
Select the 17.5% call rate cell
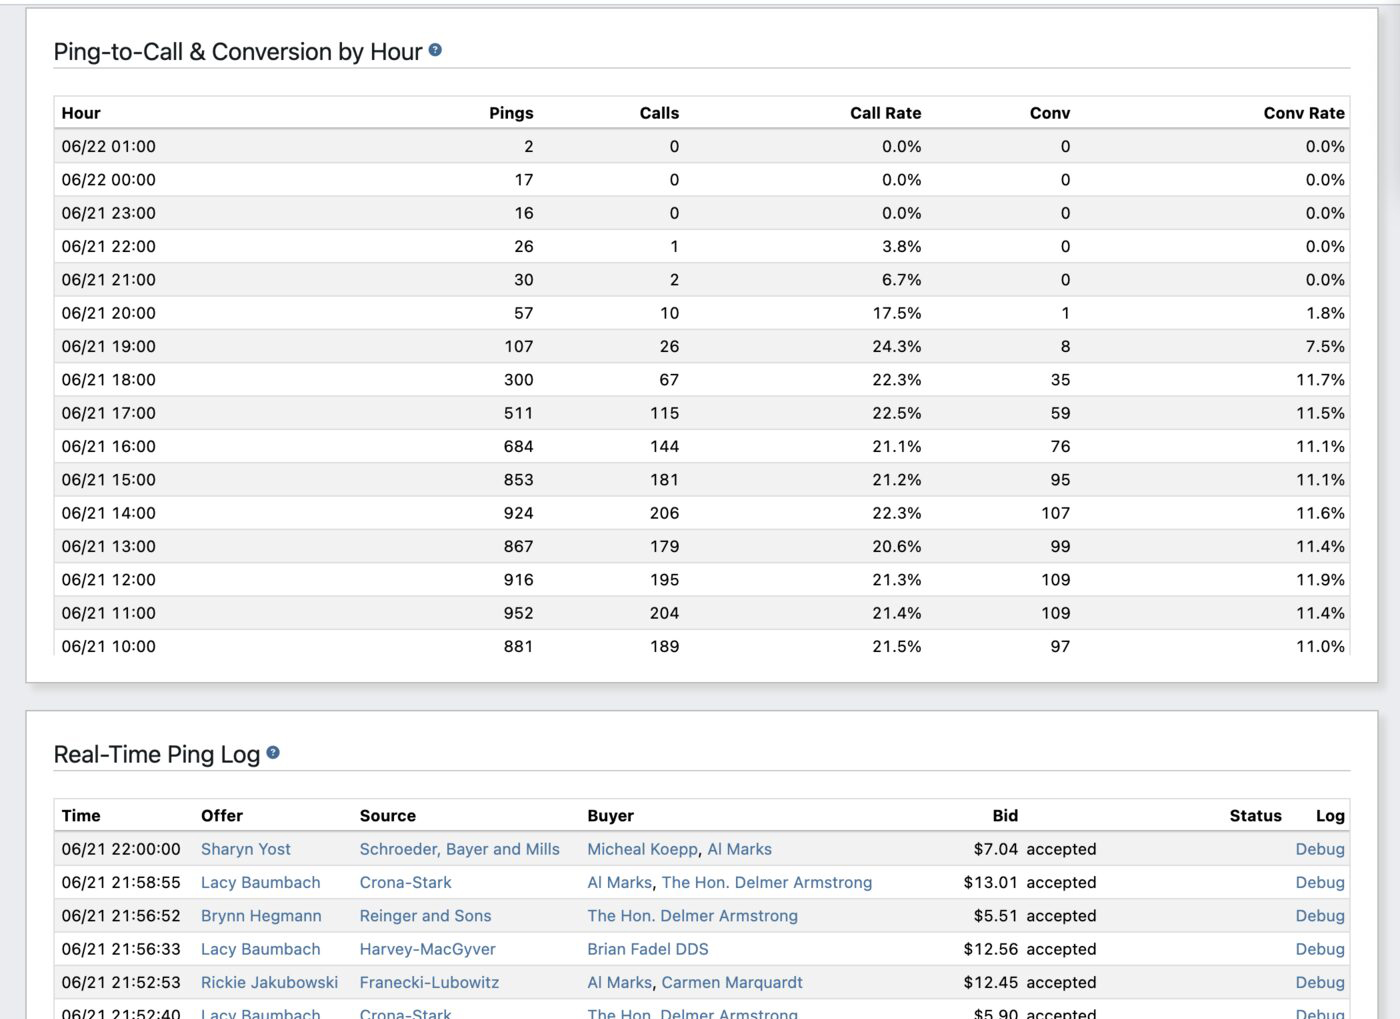pyautogui.click(x=897, y=313)
